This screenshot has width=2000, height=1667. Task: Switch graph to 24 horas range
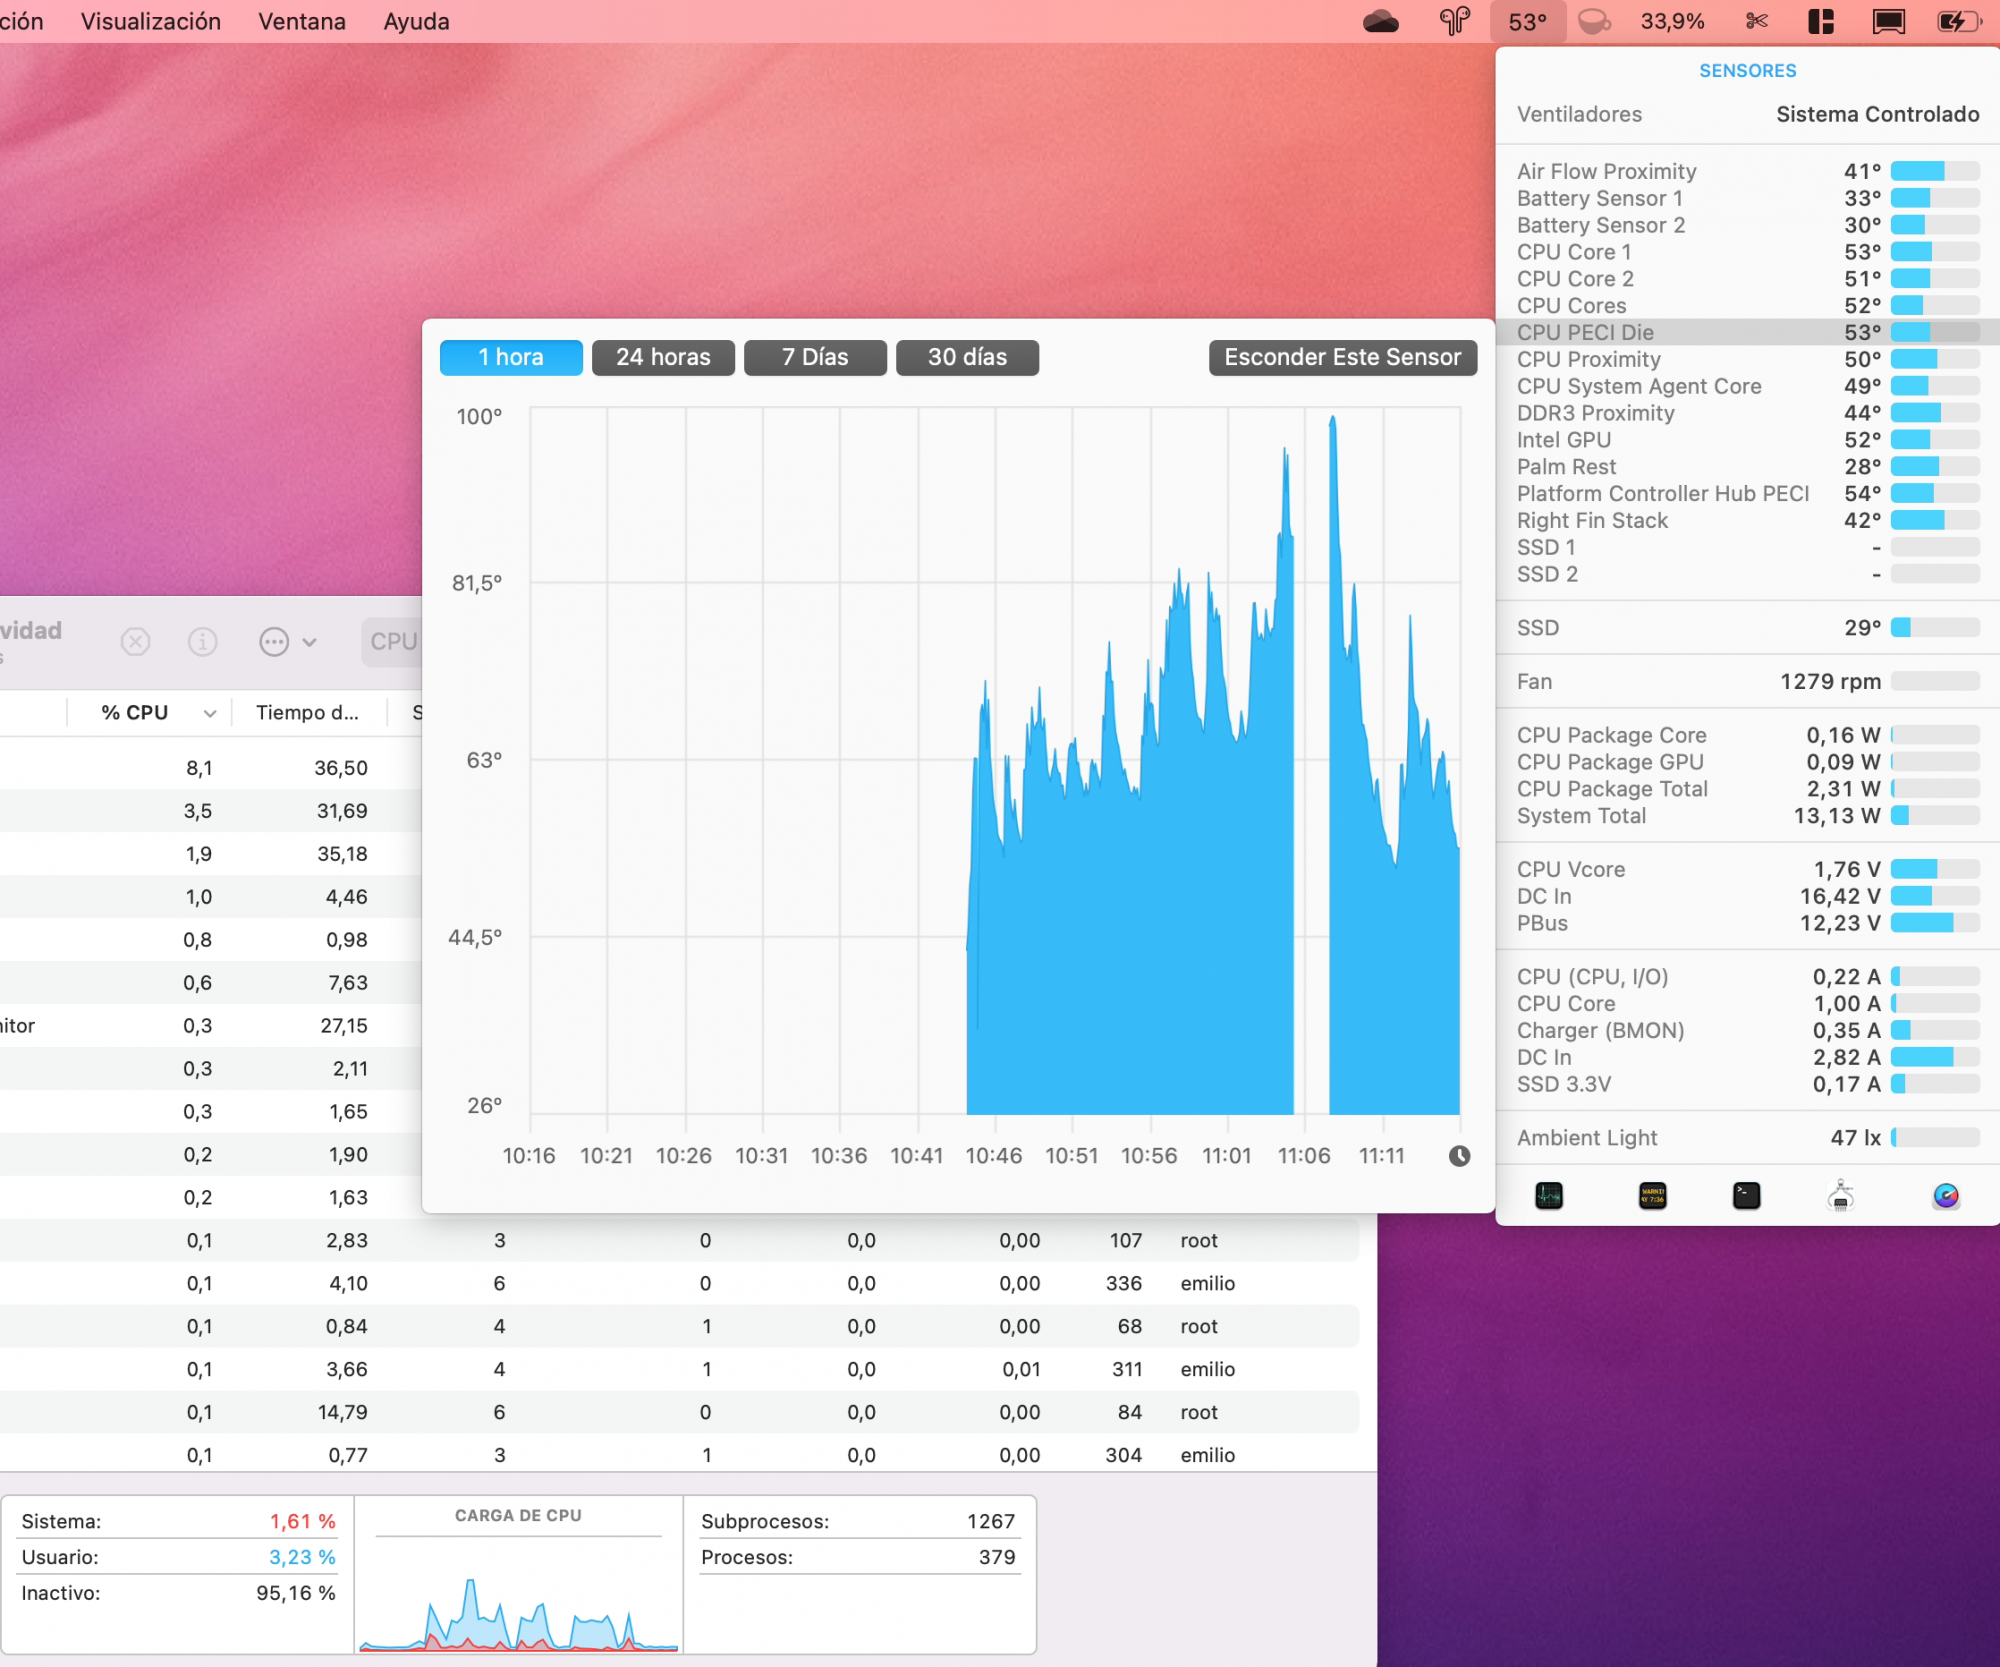663,357
